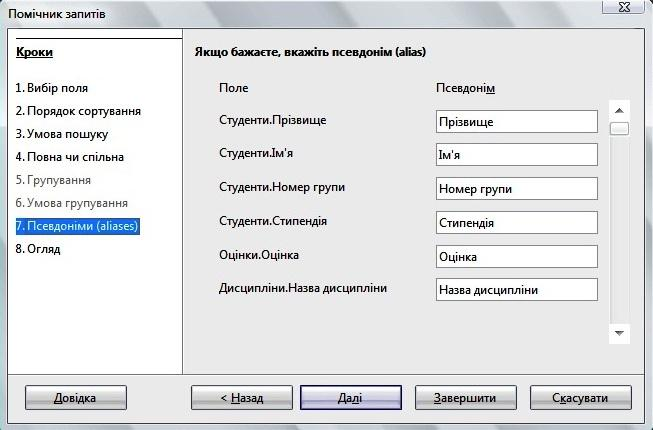Edit the Назва дисципліни alias field
653x430 pixels.
point(517,289)
